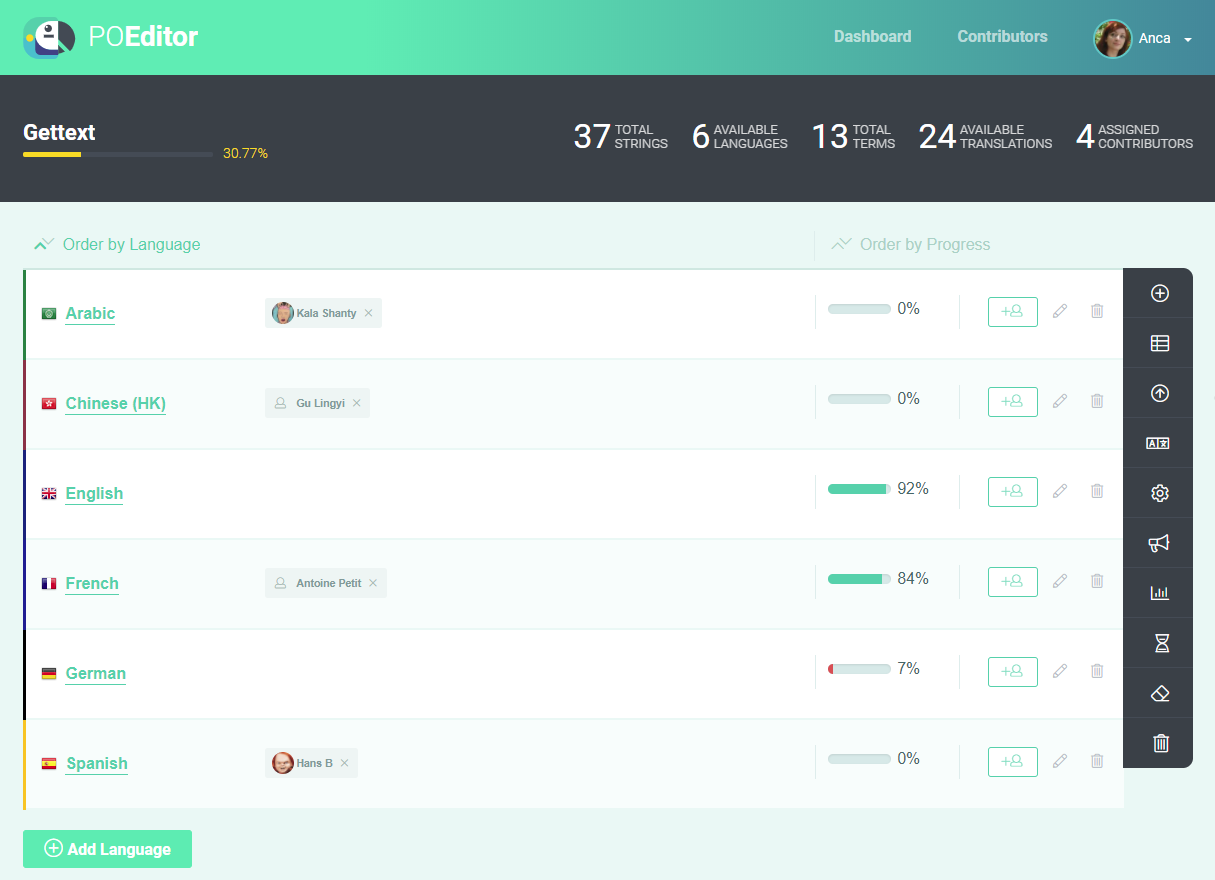Go to the Dashboard menu item
Screen dimensions: 1215x880
[x=873, y=36]
